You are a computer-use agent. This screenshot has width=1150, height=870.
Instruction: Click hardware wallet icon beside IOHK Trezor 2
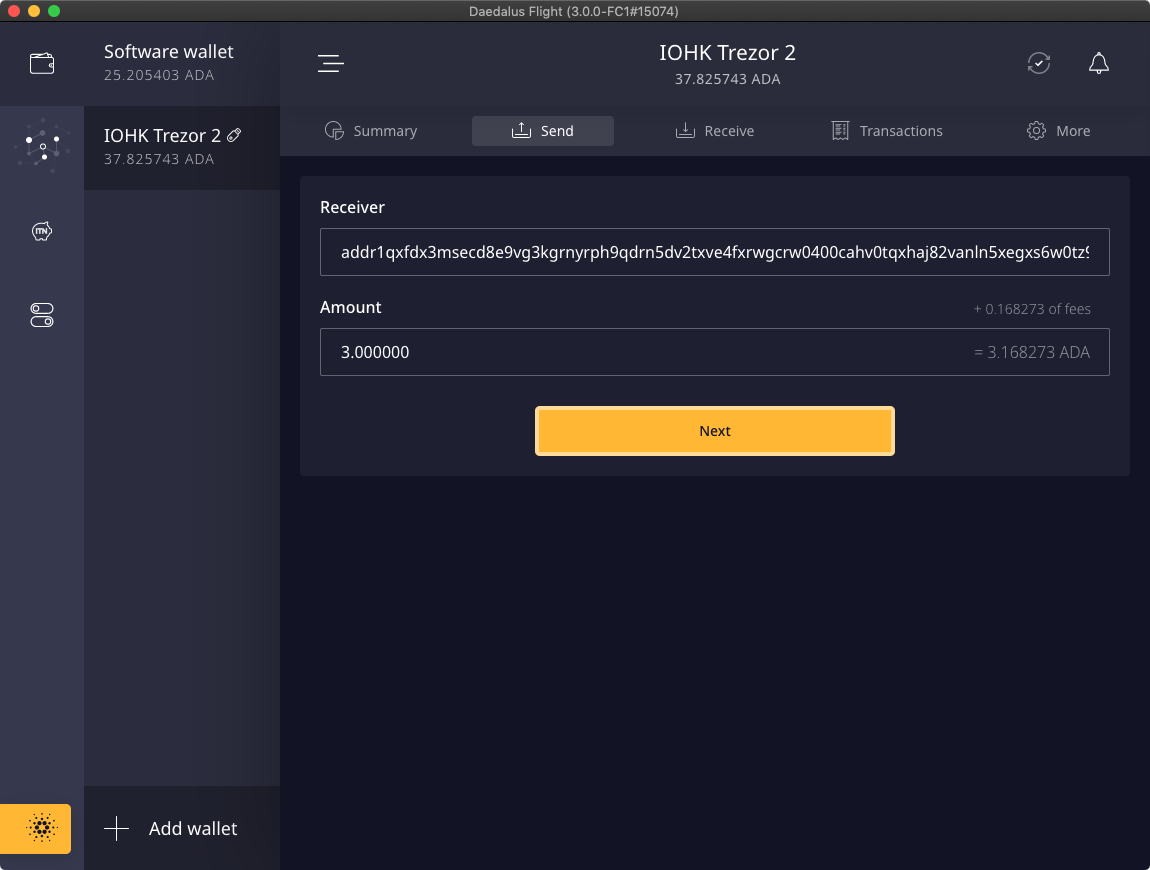[x=234, y=135]
